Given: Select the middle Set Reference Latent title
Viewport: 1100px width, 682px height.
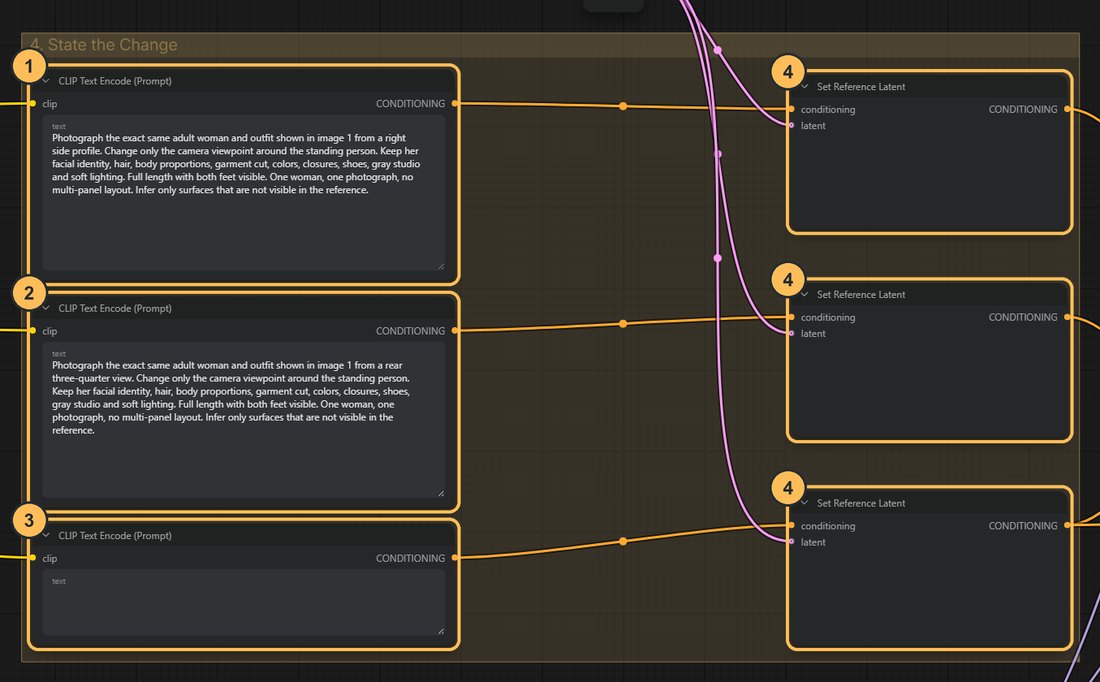Looking at the screenshot, I should pos(861,295).
